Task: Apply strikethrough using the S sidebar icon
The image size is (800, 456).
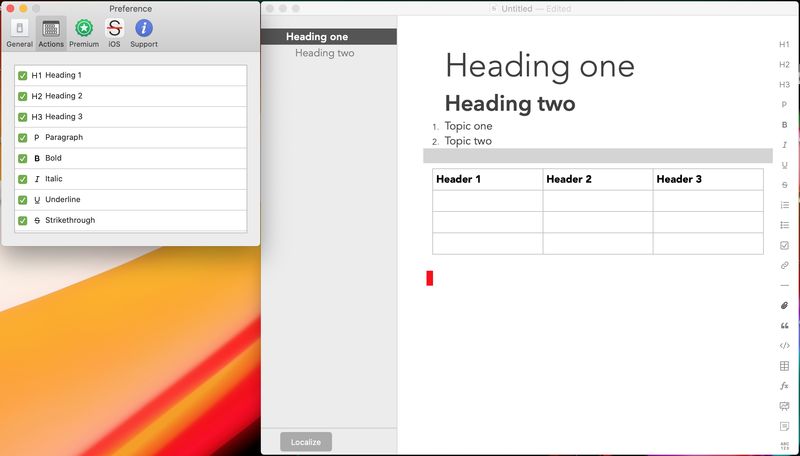Action: (784, 185)
